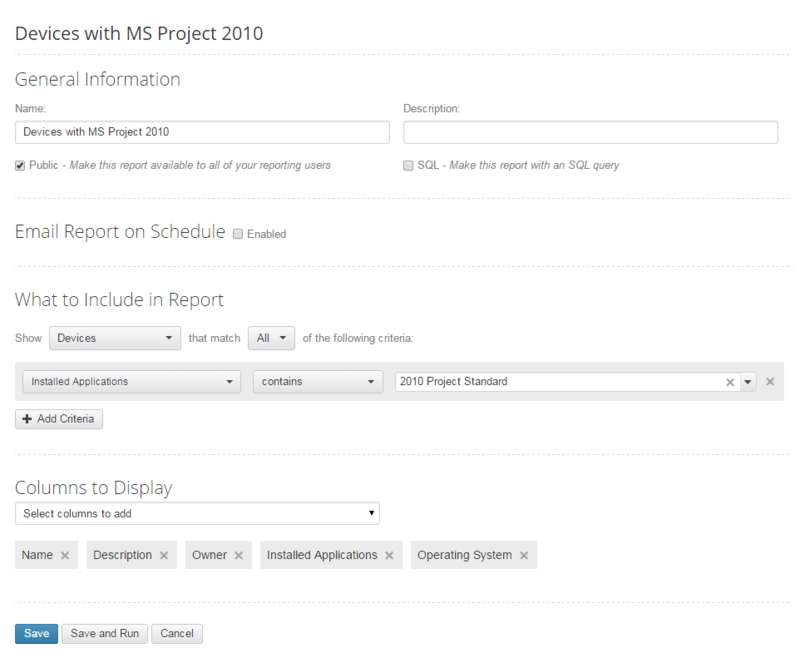Remove the Installed Applications column chip

click(390, 555)
